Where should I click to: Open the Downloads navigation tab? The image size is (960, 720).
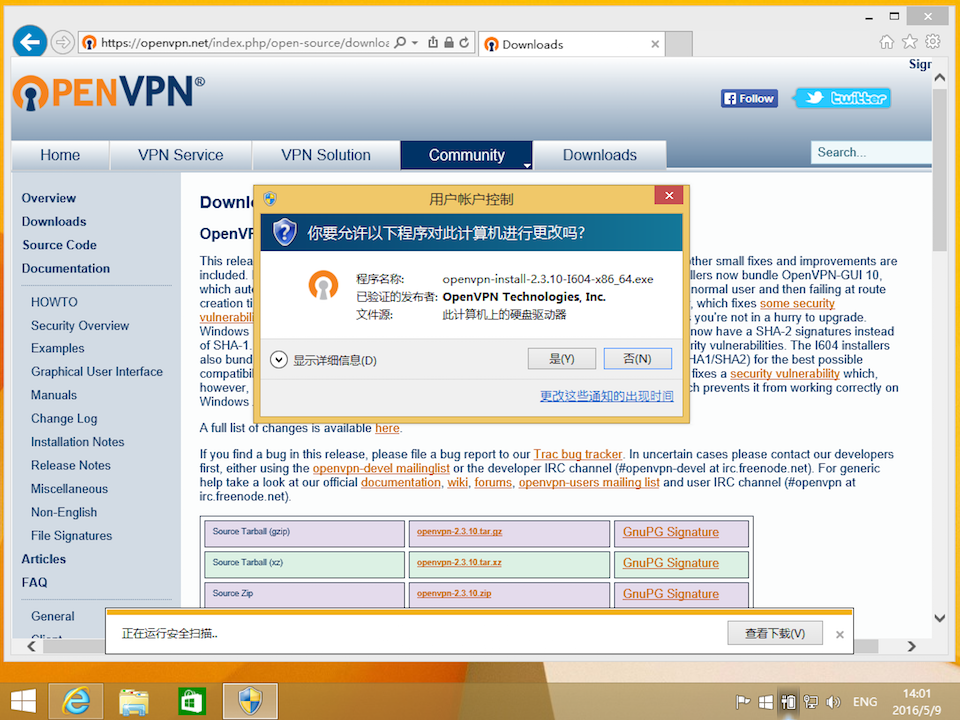pyautogui.click(x=599, y=155)
